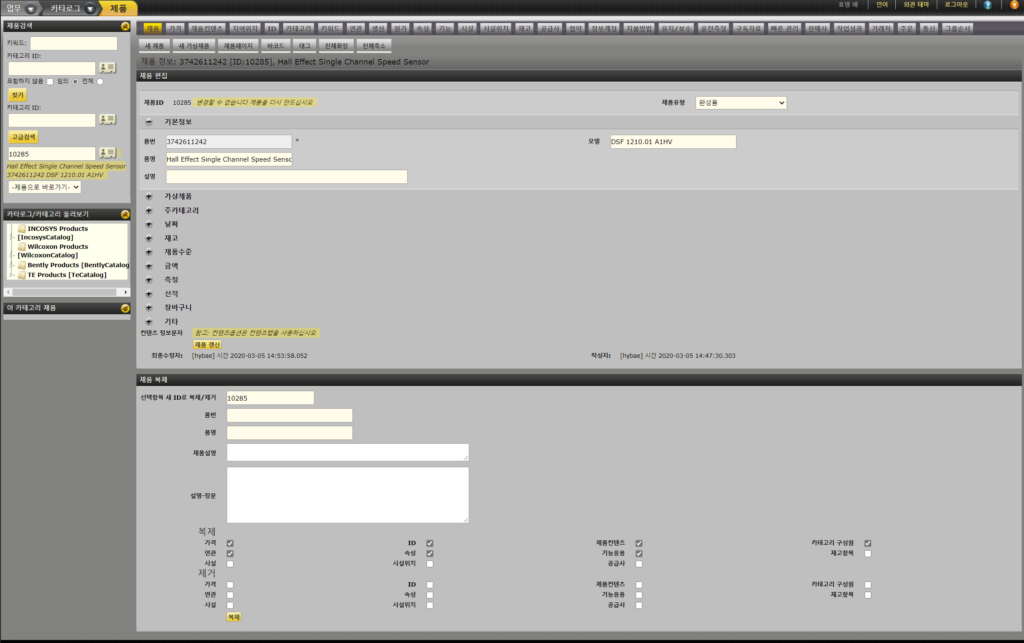Open the 카타로그 menu in the top bar

pos(74,8)
